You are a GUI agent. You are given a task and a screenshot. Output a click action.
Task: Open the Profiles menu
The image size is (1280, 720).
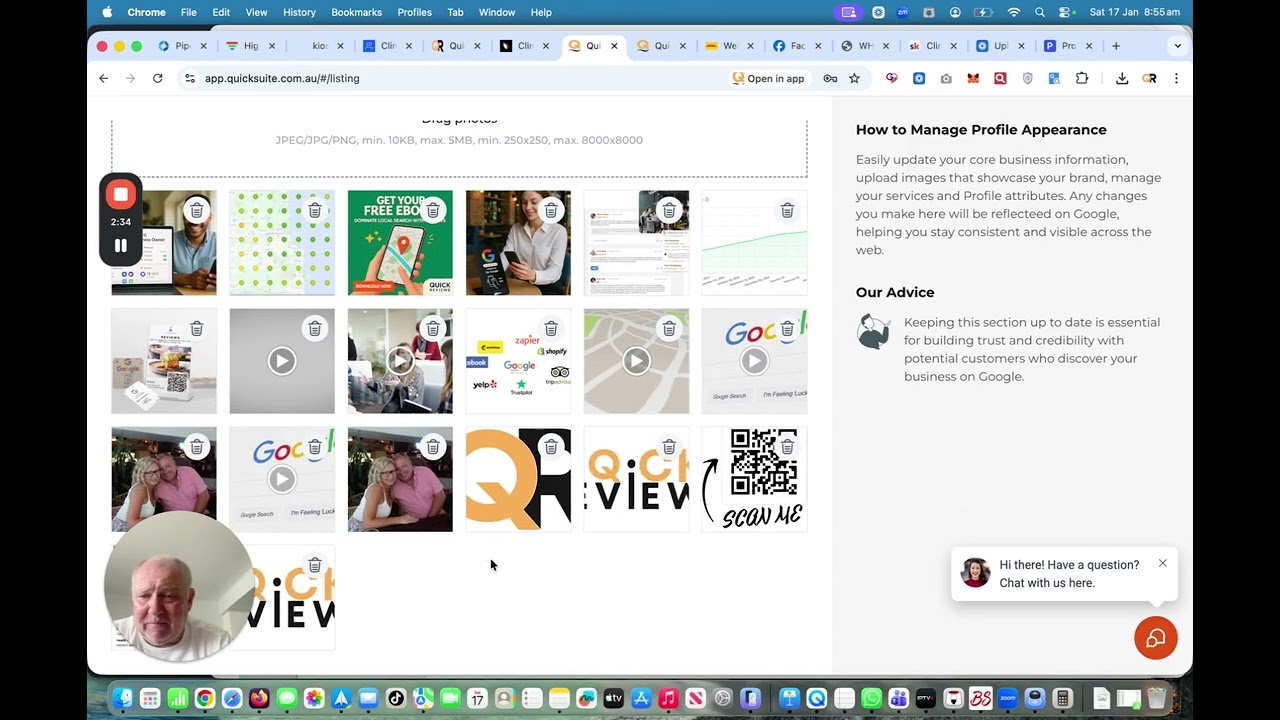(414, 12)
